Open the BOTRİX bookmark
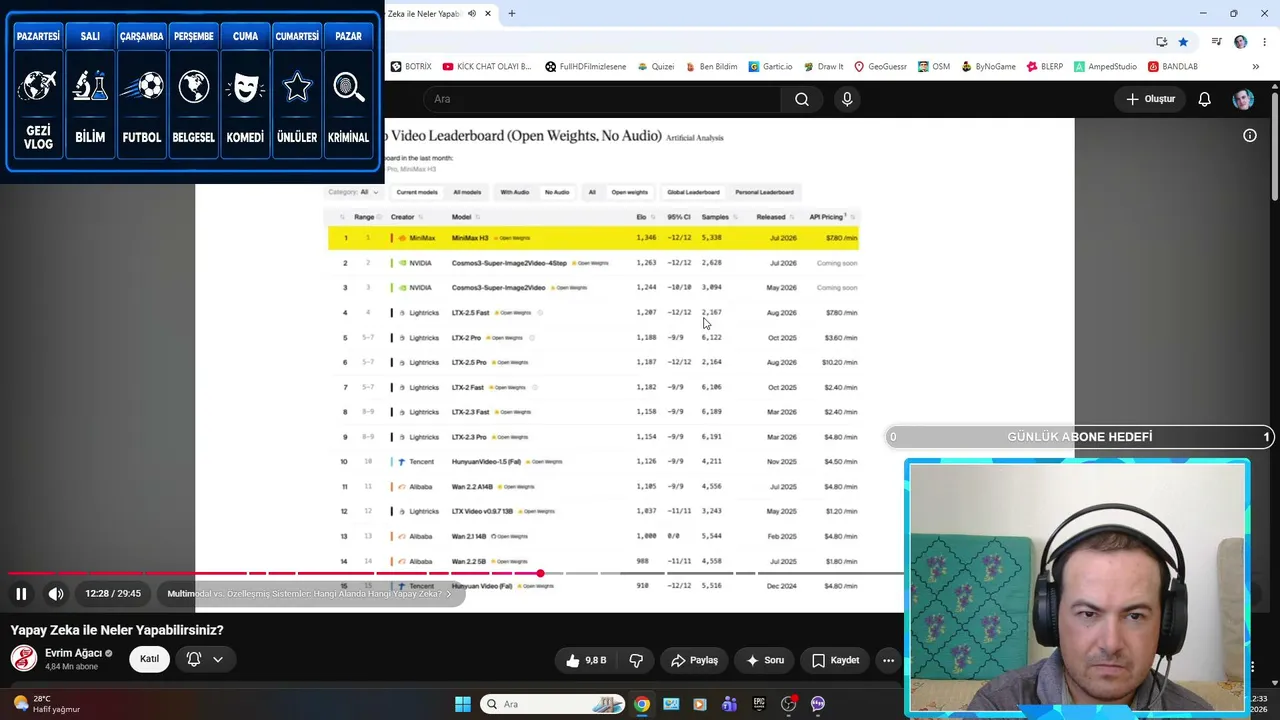The width and height of the screenshot is (1280, 720). pos(411,67)
